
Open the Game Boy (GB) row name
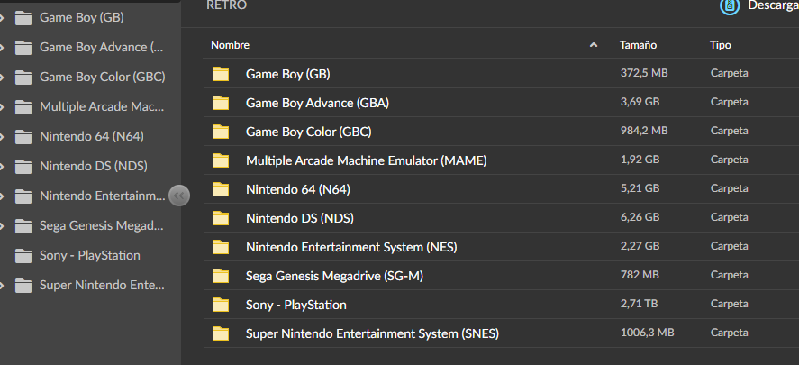click(288, 74)
